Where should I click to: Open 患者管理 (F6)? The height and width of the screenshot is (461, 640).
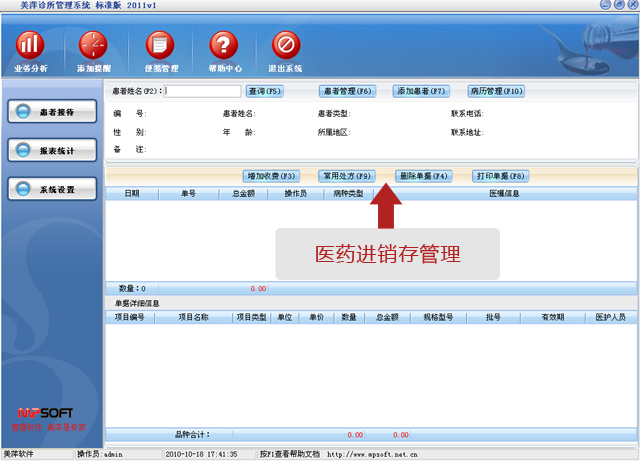[x=347, y=91]
